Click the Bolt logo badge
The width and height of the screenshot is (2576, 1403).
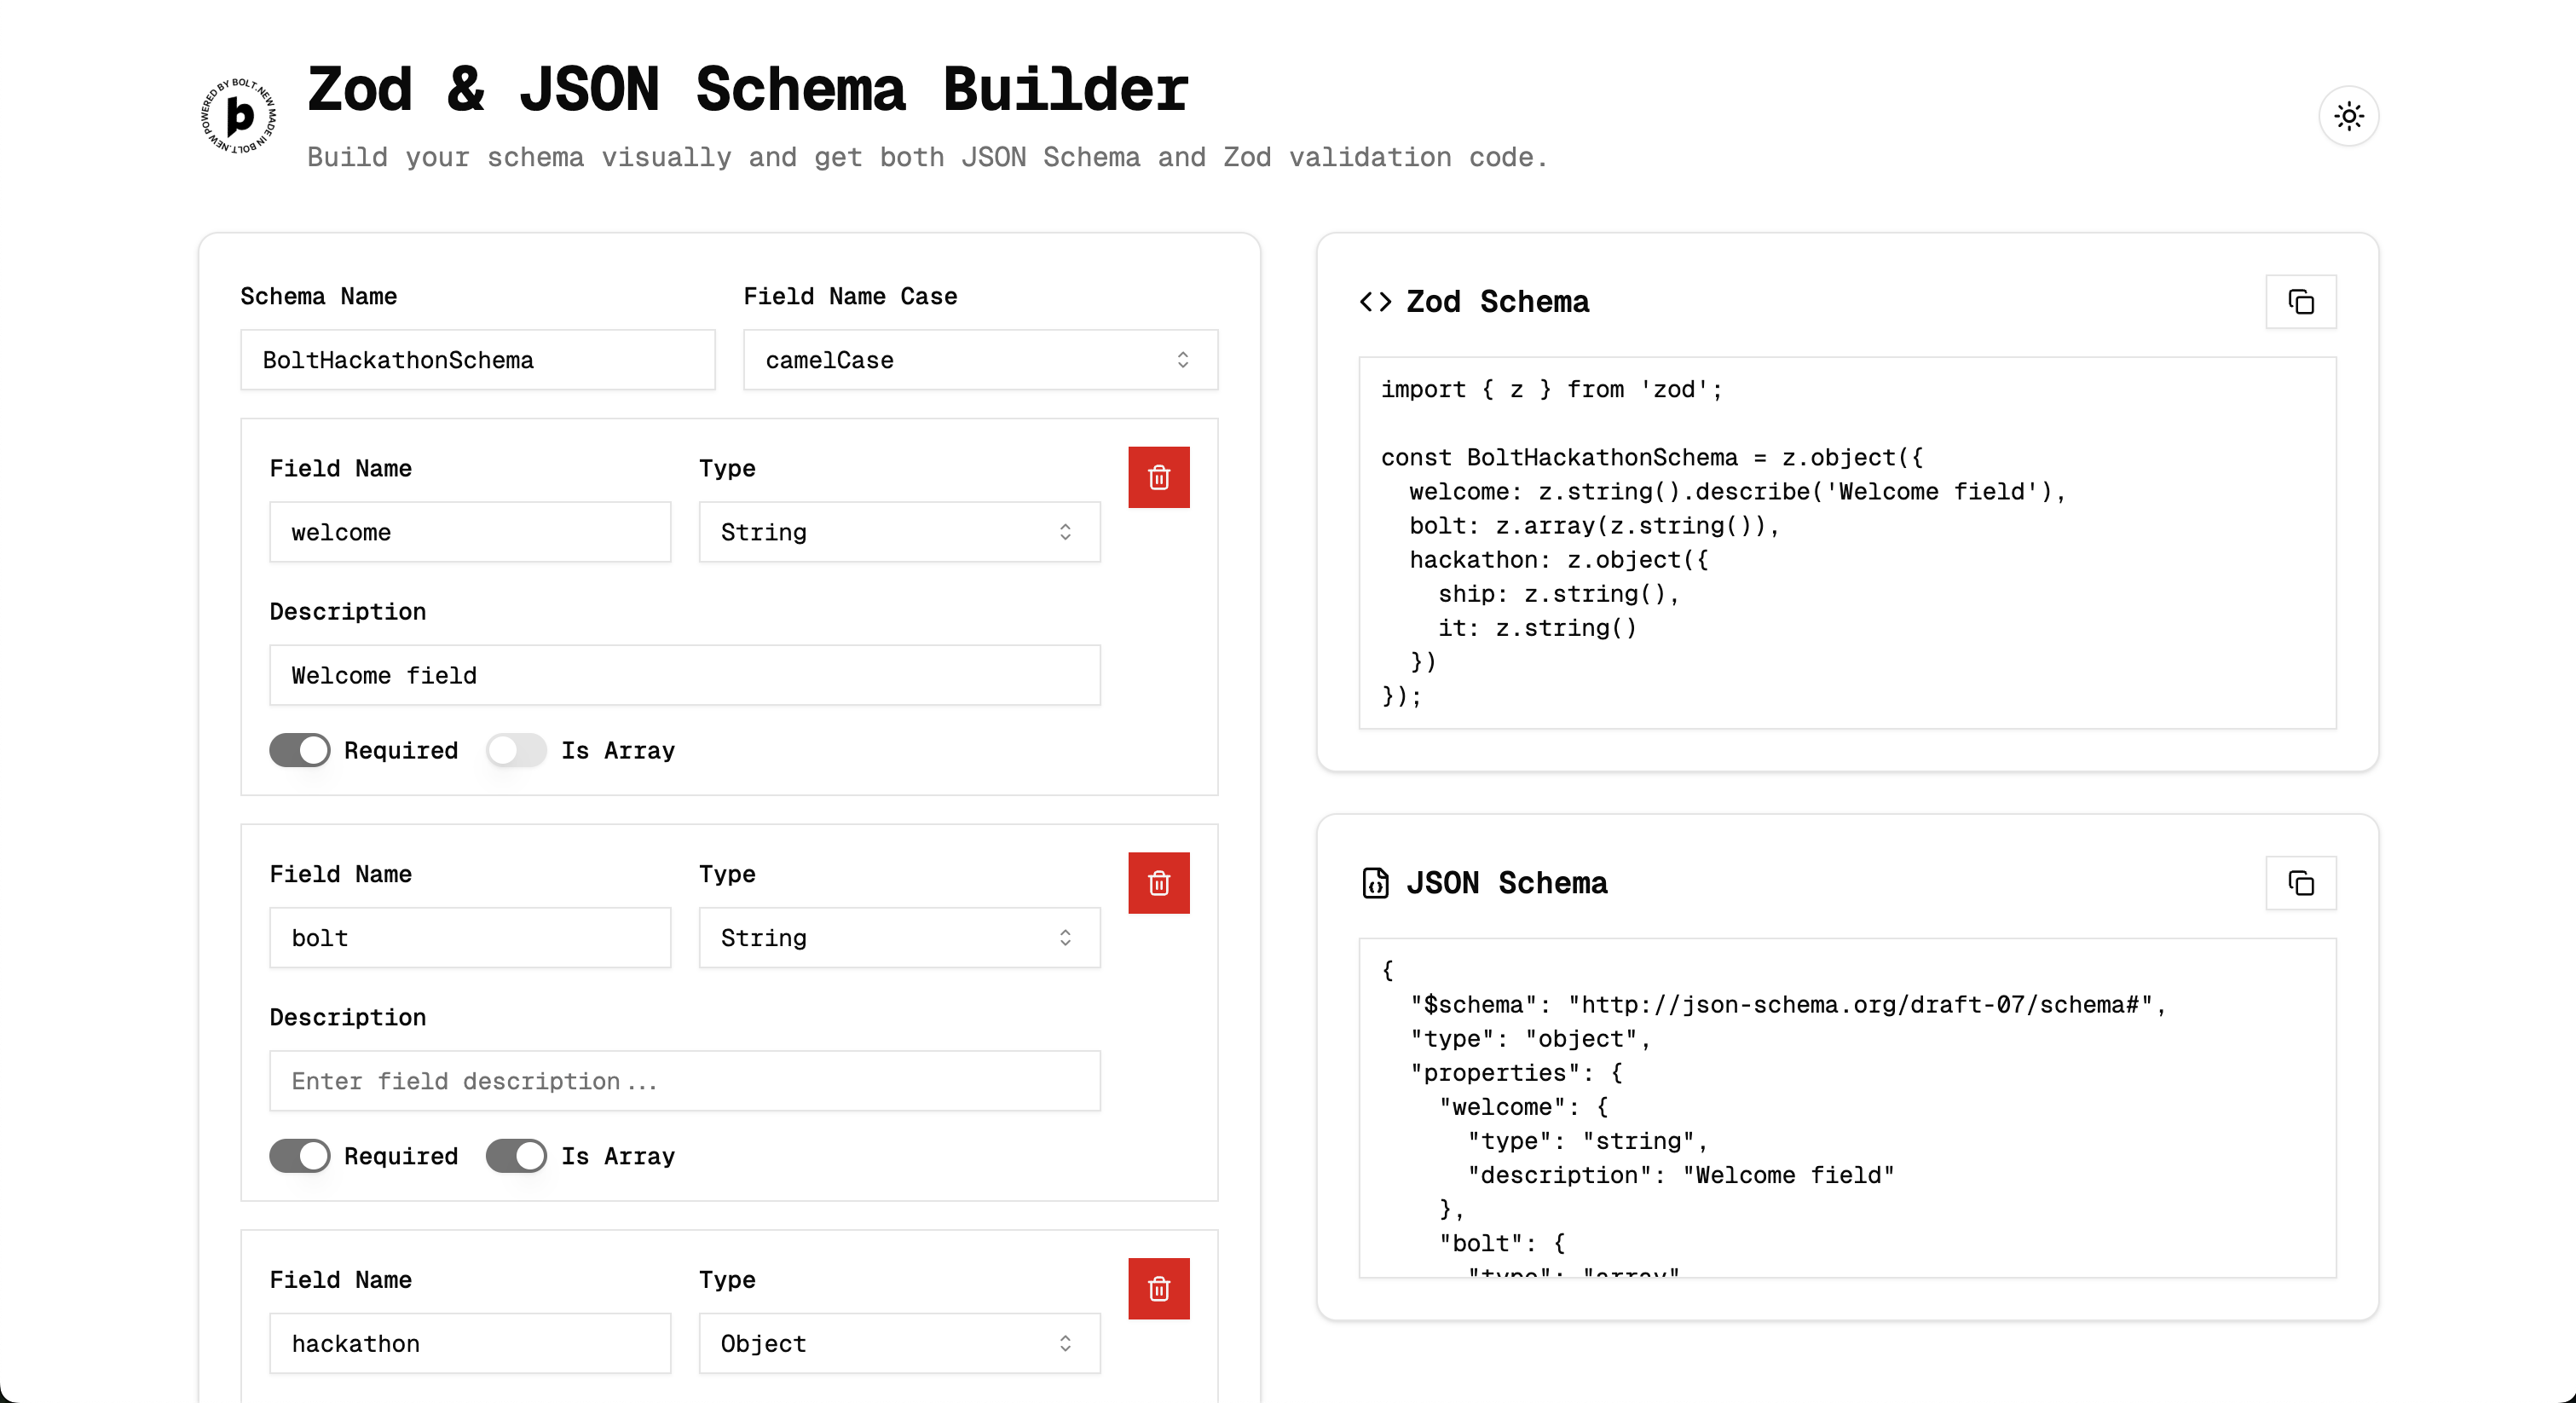(237, 116)
